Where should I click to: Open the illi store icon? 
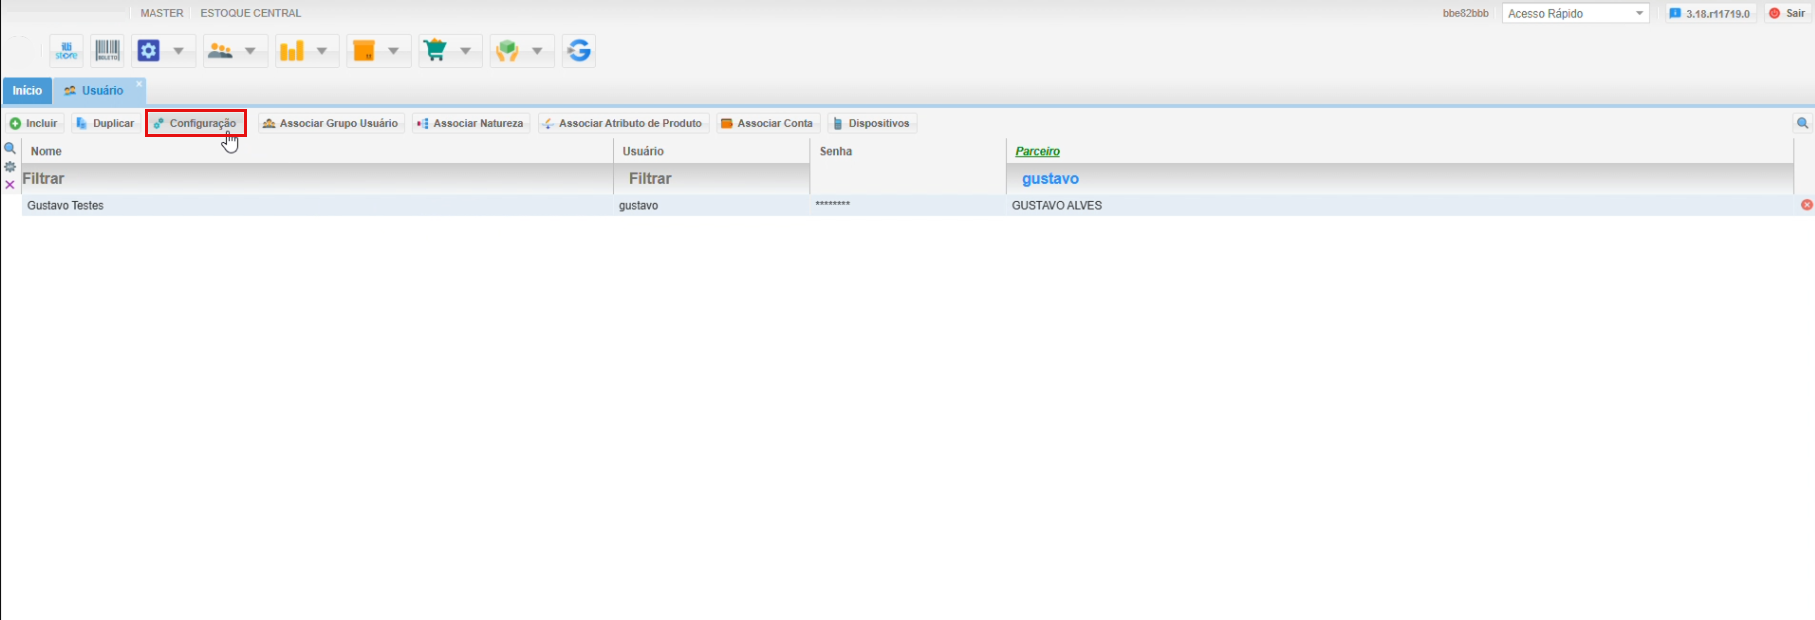(67, 51)
